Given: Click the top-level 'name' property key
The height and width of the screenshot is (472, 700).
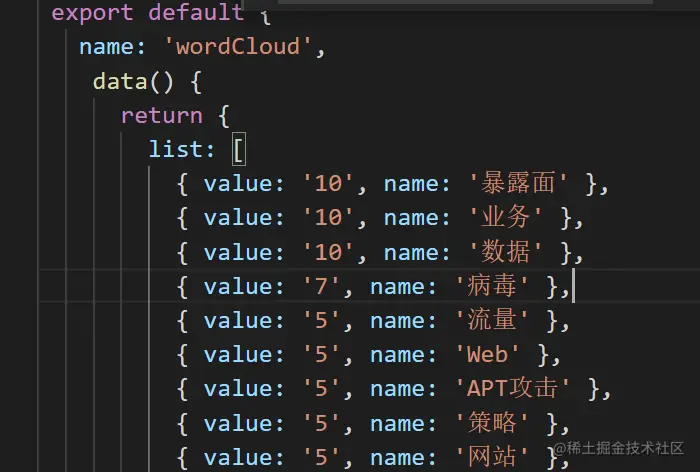Looking at the screenshot, I should pos(107,47).
